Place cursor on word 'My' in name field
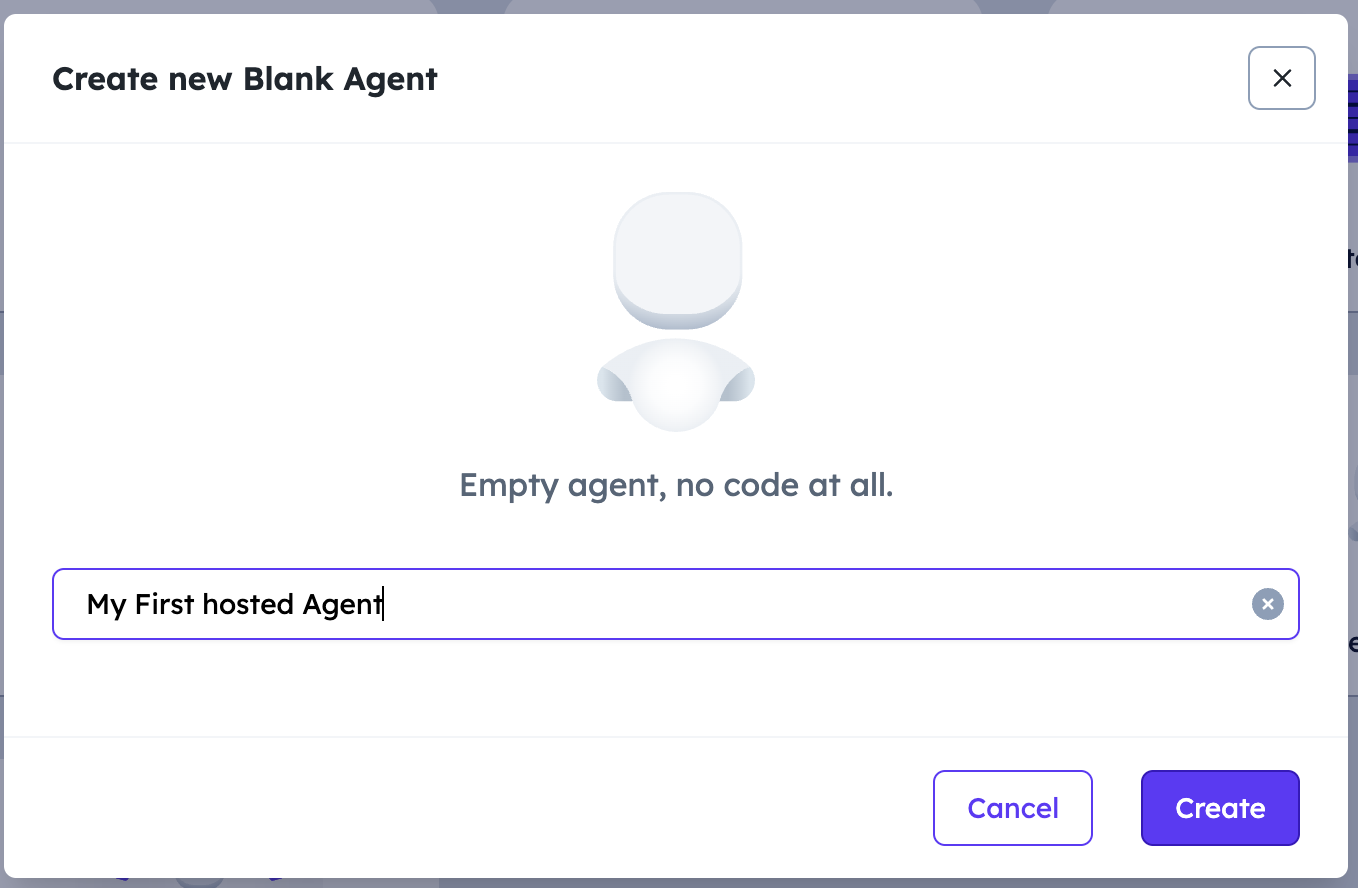 (x=106, y=605)
